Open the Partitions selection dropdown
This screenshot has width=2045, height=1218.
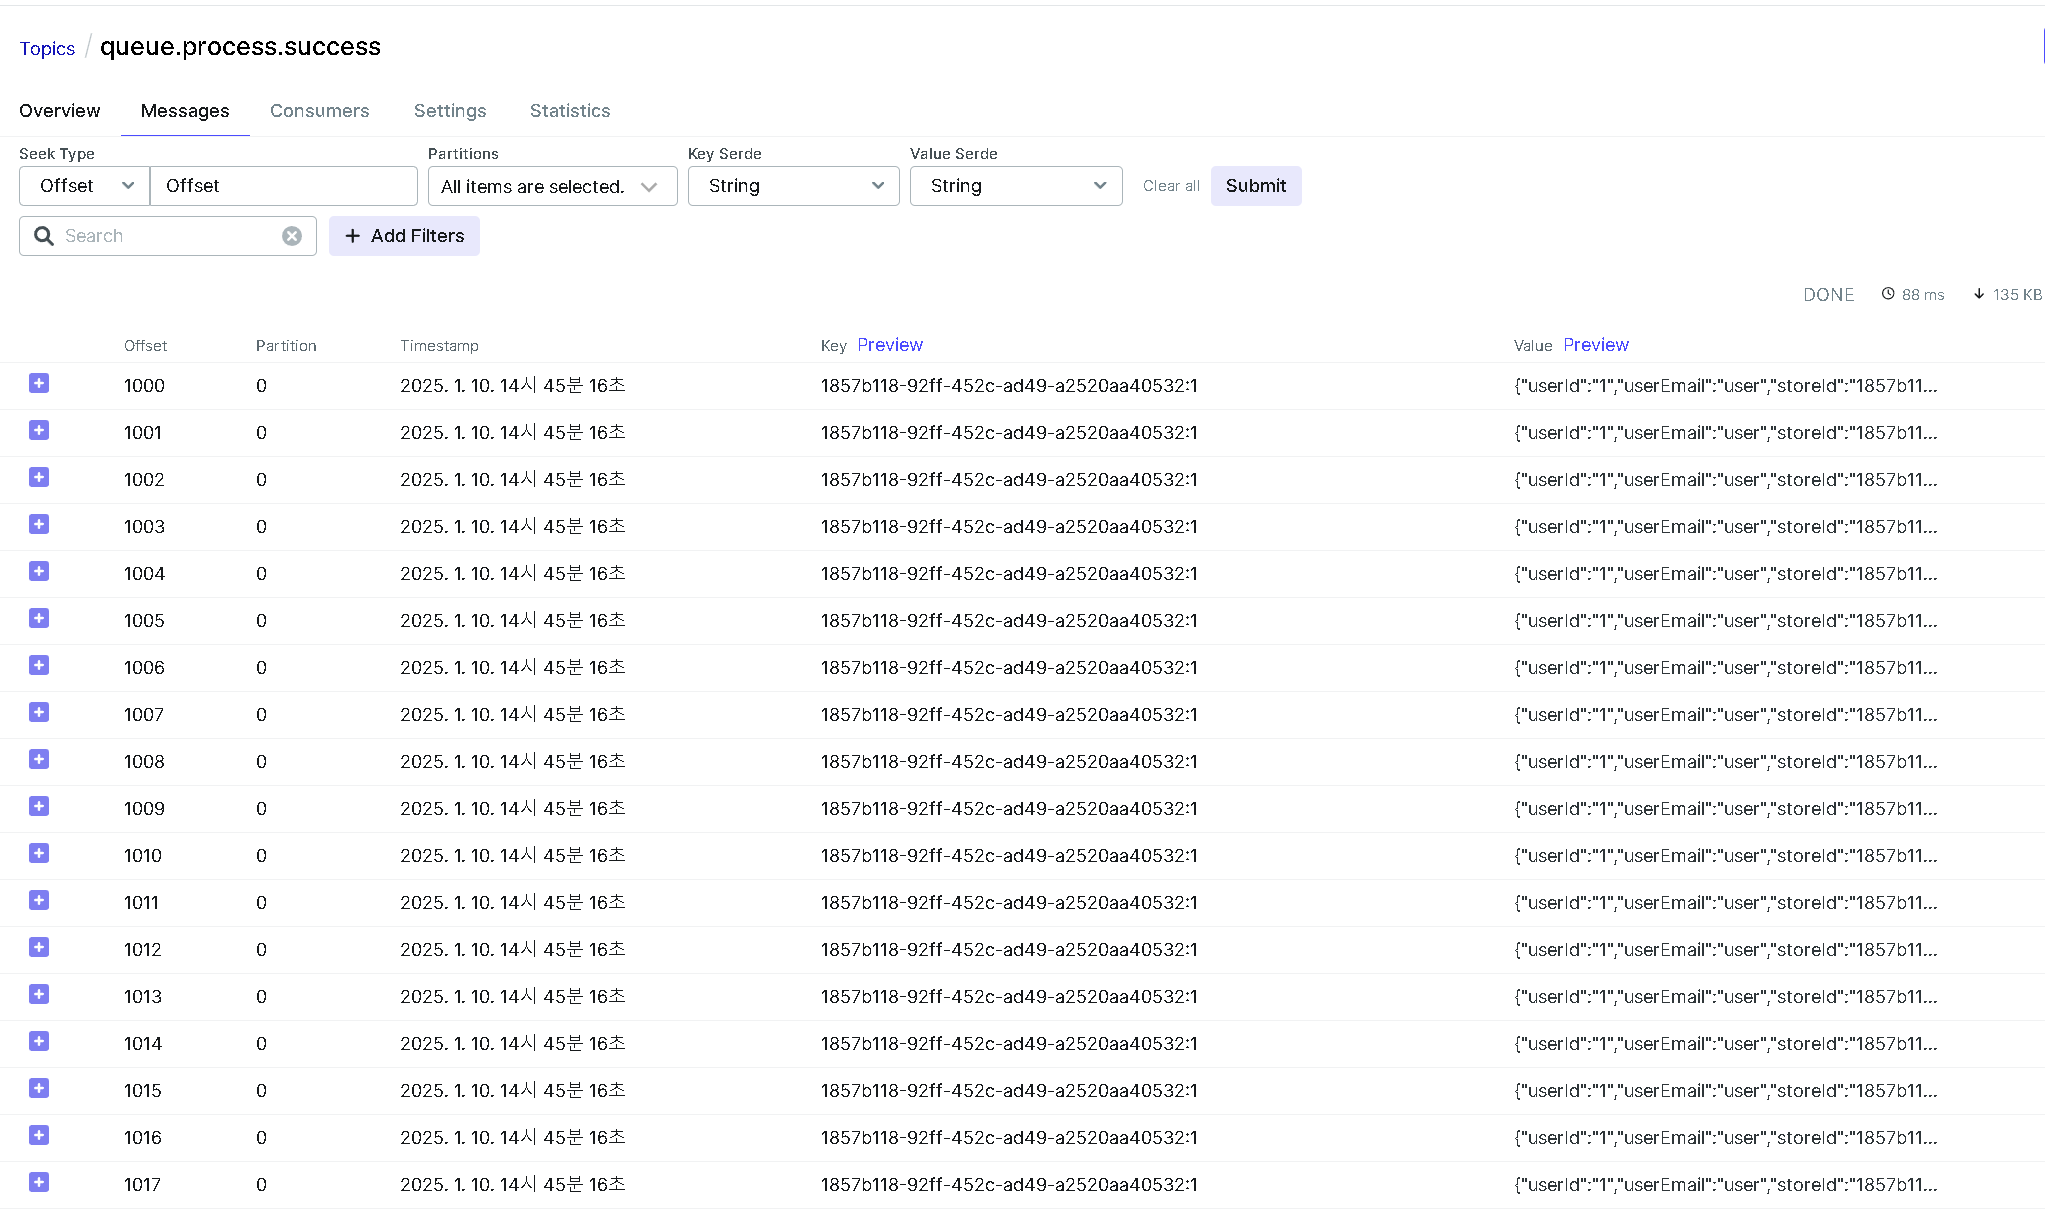552,186
